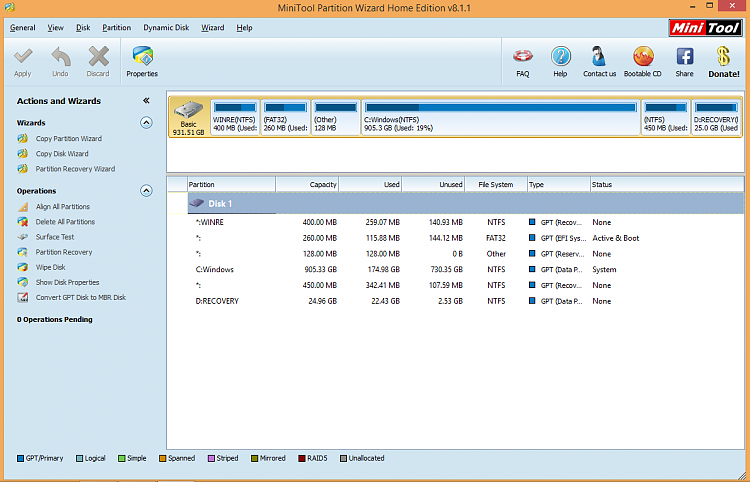This screenshot has width=750, height=482.
Task: Select the (NTFS) 450 MB partition block
Action: point(666,117)
